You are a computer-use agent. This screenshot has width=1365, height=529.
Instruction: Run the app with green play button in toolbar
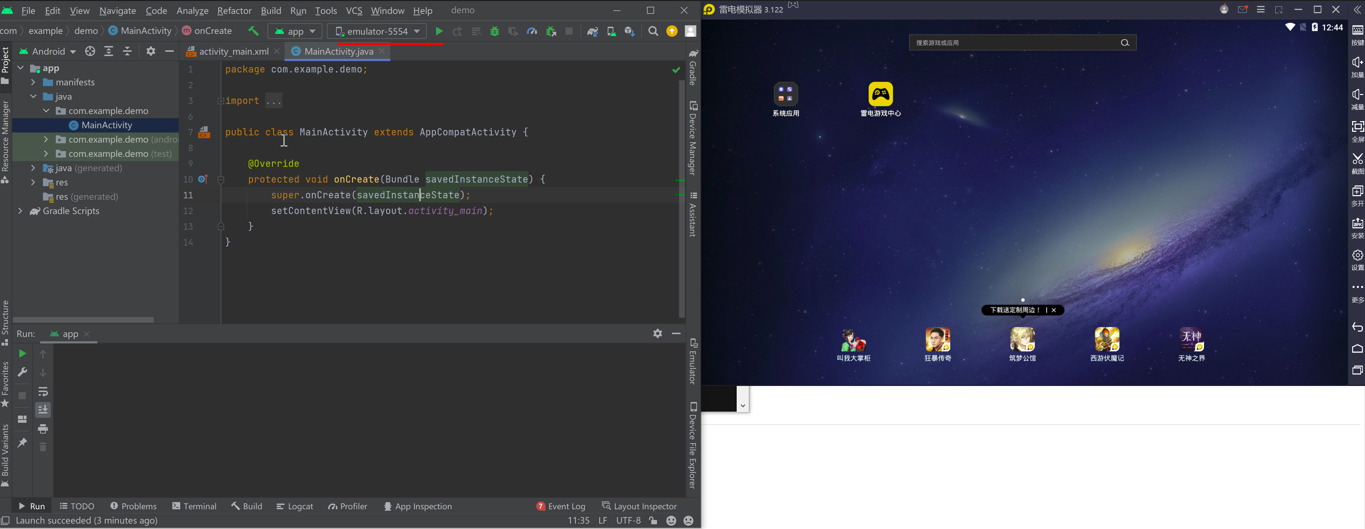tap(439, 31)
